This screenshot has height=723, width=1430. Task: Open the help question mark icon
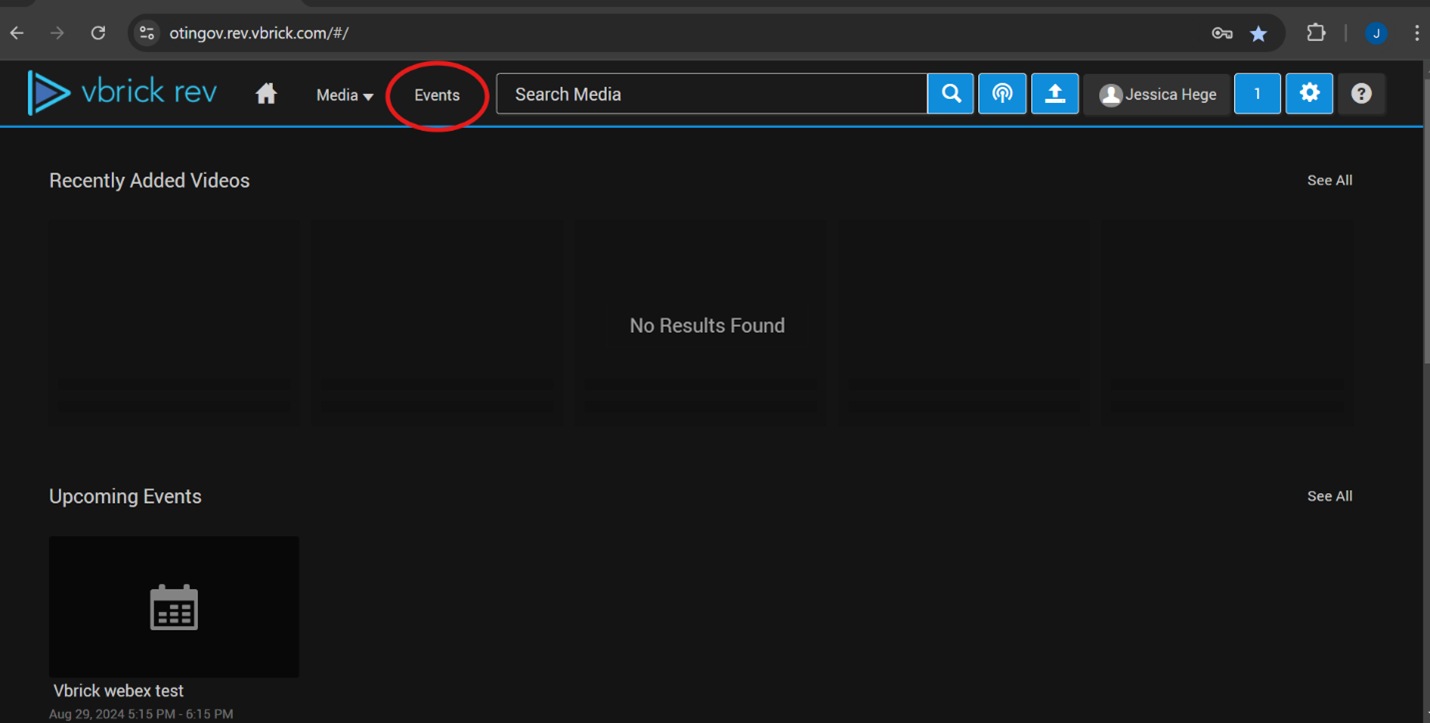(x=1361, y=94)
